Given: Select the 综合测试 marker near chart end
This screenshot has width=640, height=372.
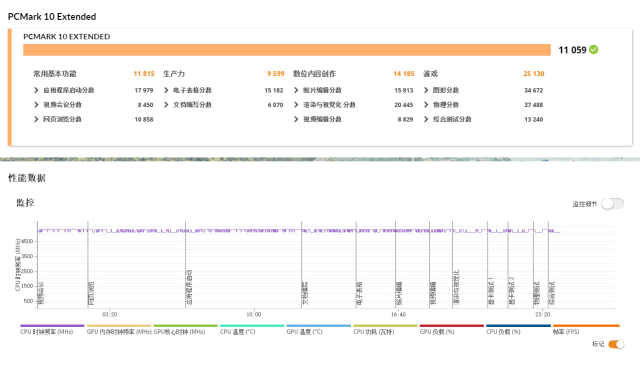Looking at the screenshot, I should [x=551, y=293].
